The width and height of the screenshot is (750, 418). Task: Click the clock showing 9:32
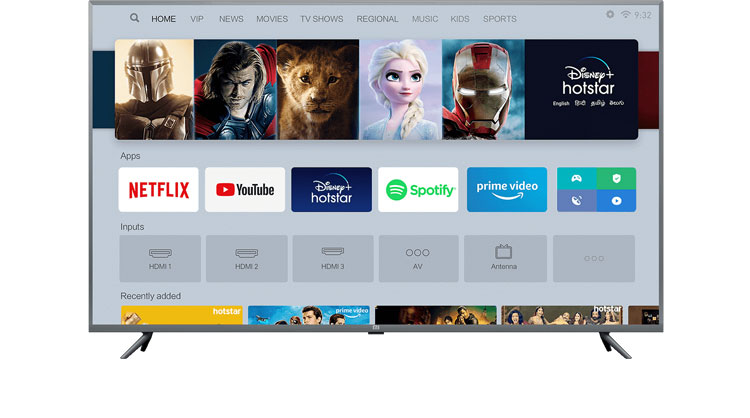tap(643, 15)
